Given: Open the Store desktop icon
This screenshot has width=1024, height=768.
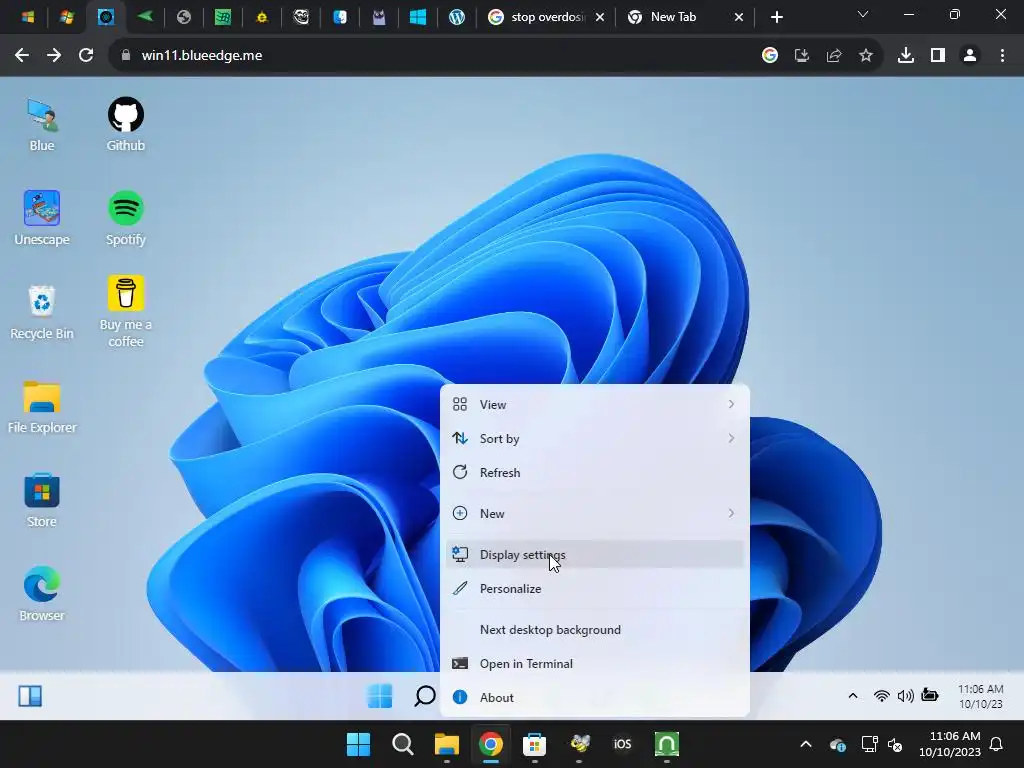Looking at the screenshot, I should [x=42, y=500].
